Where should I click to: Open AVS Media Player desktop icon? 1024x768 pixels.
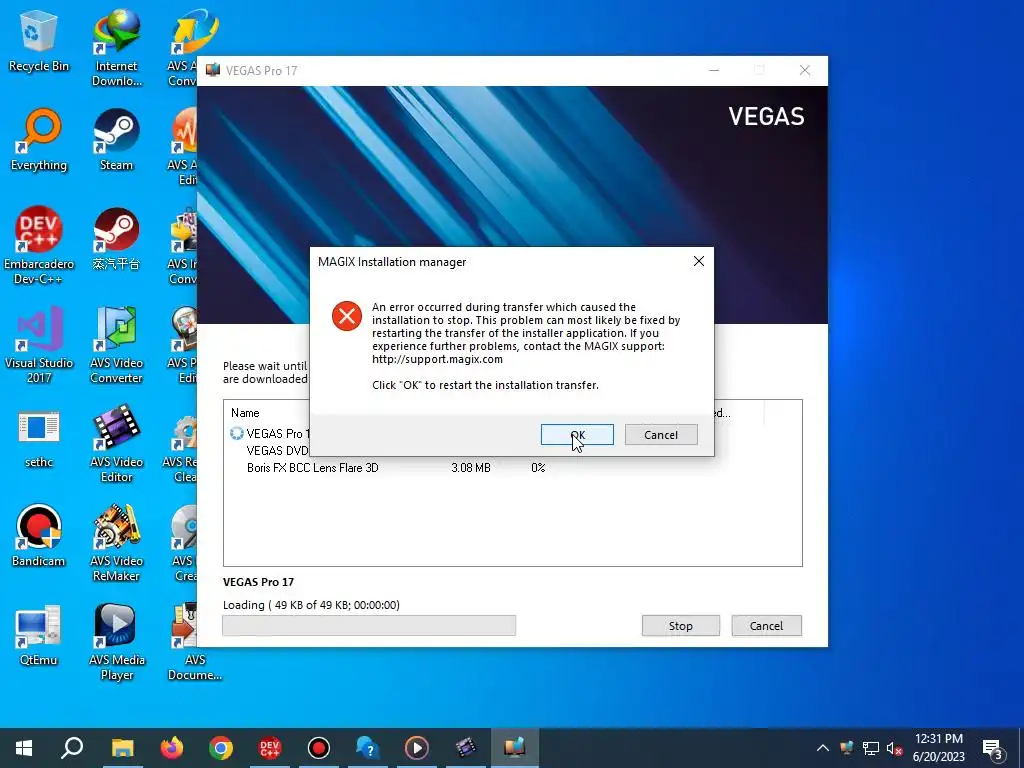pos(116,643)
